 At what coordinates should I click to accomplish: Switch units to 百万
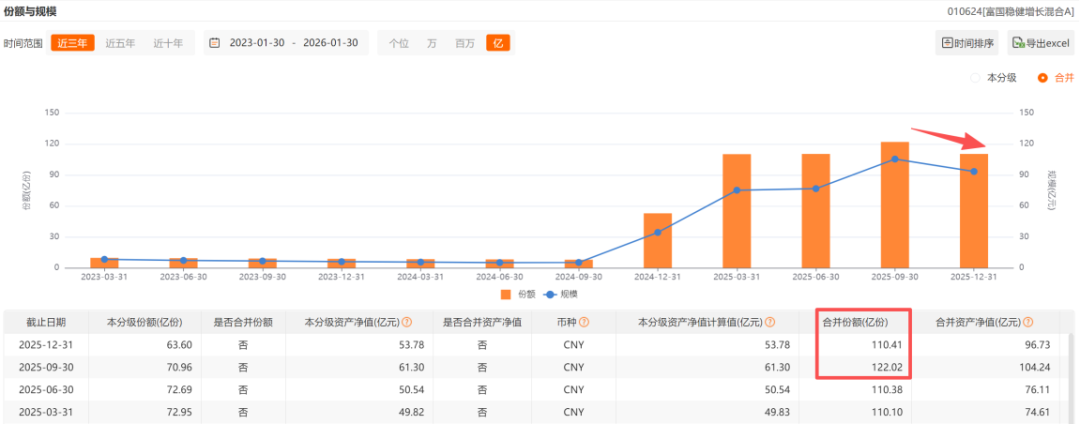(x=465, y=43)
